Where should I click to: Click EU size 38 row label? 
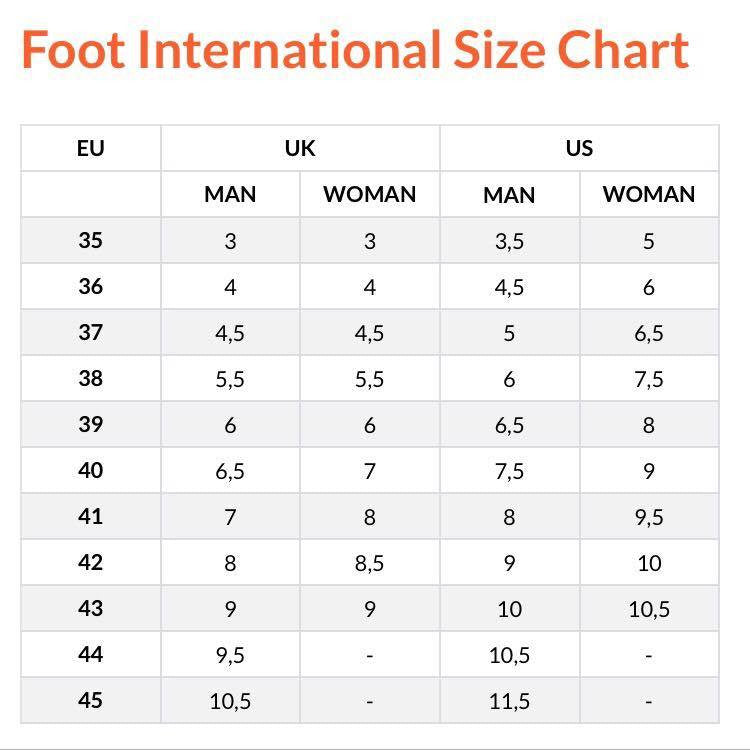(90, 379)
